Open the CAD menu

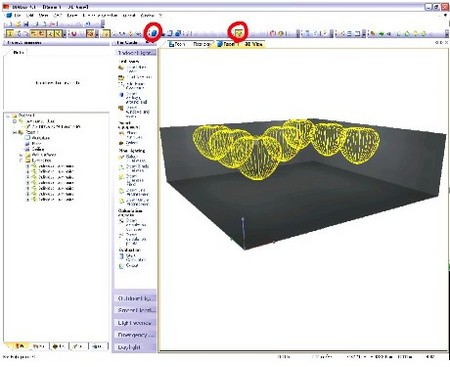click(x=58, y=15)
